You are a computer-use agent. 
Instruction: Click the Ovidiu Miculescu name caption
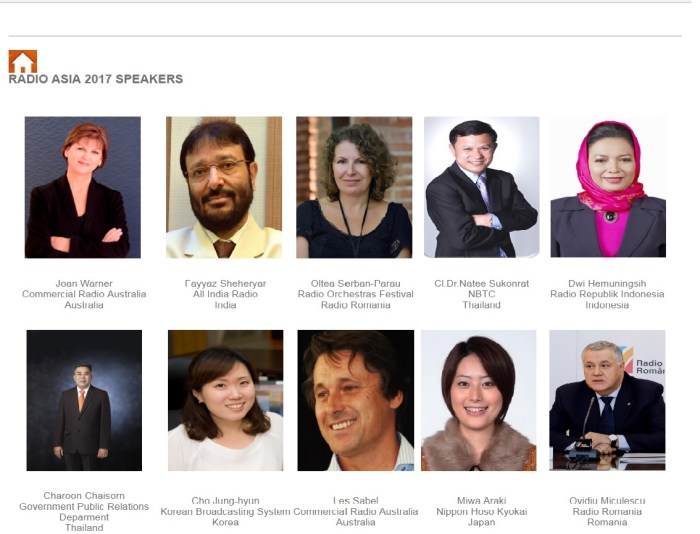(x=608, y=500)
